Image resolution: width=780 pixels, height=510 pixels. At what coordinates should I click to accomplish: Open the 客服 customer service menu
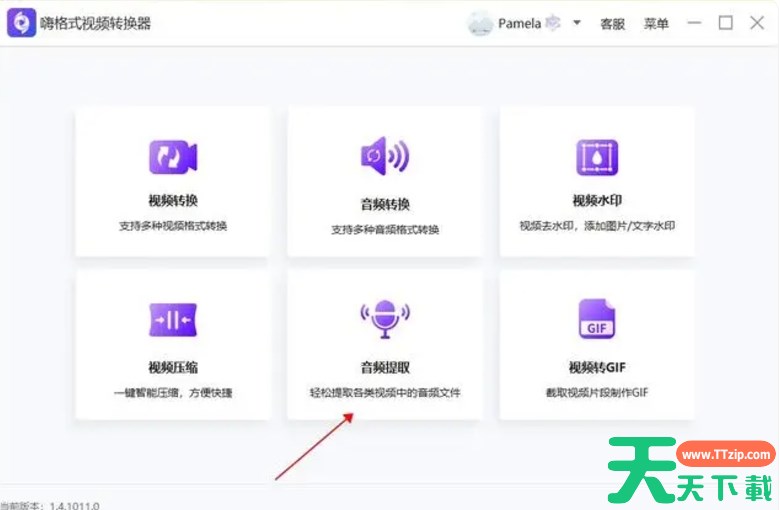[612, 23]
